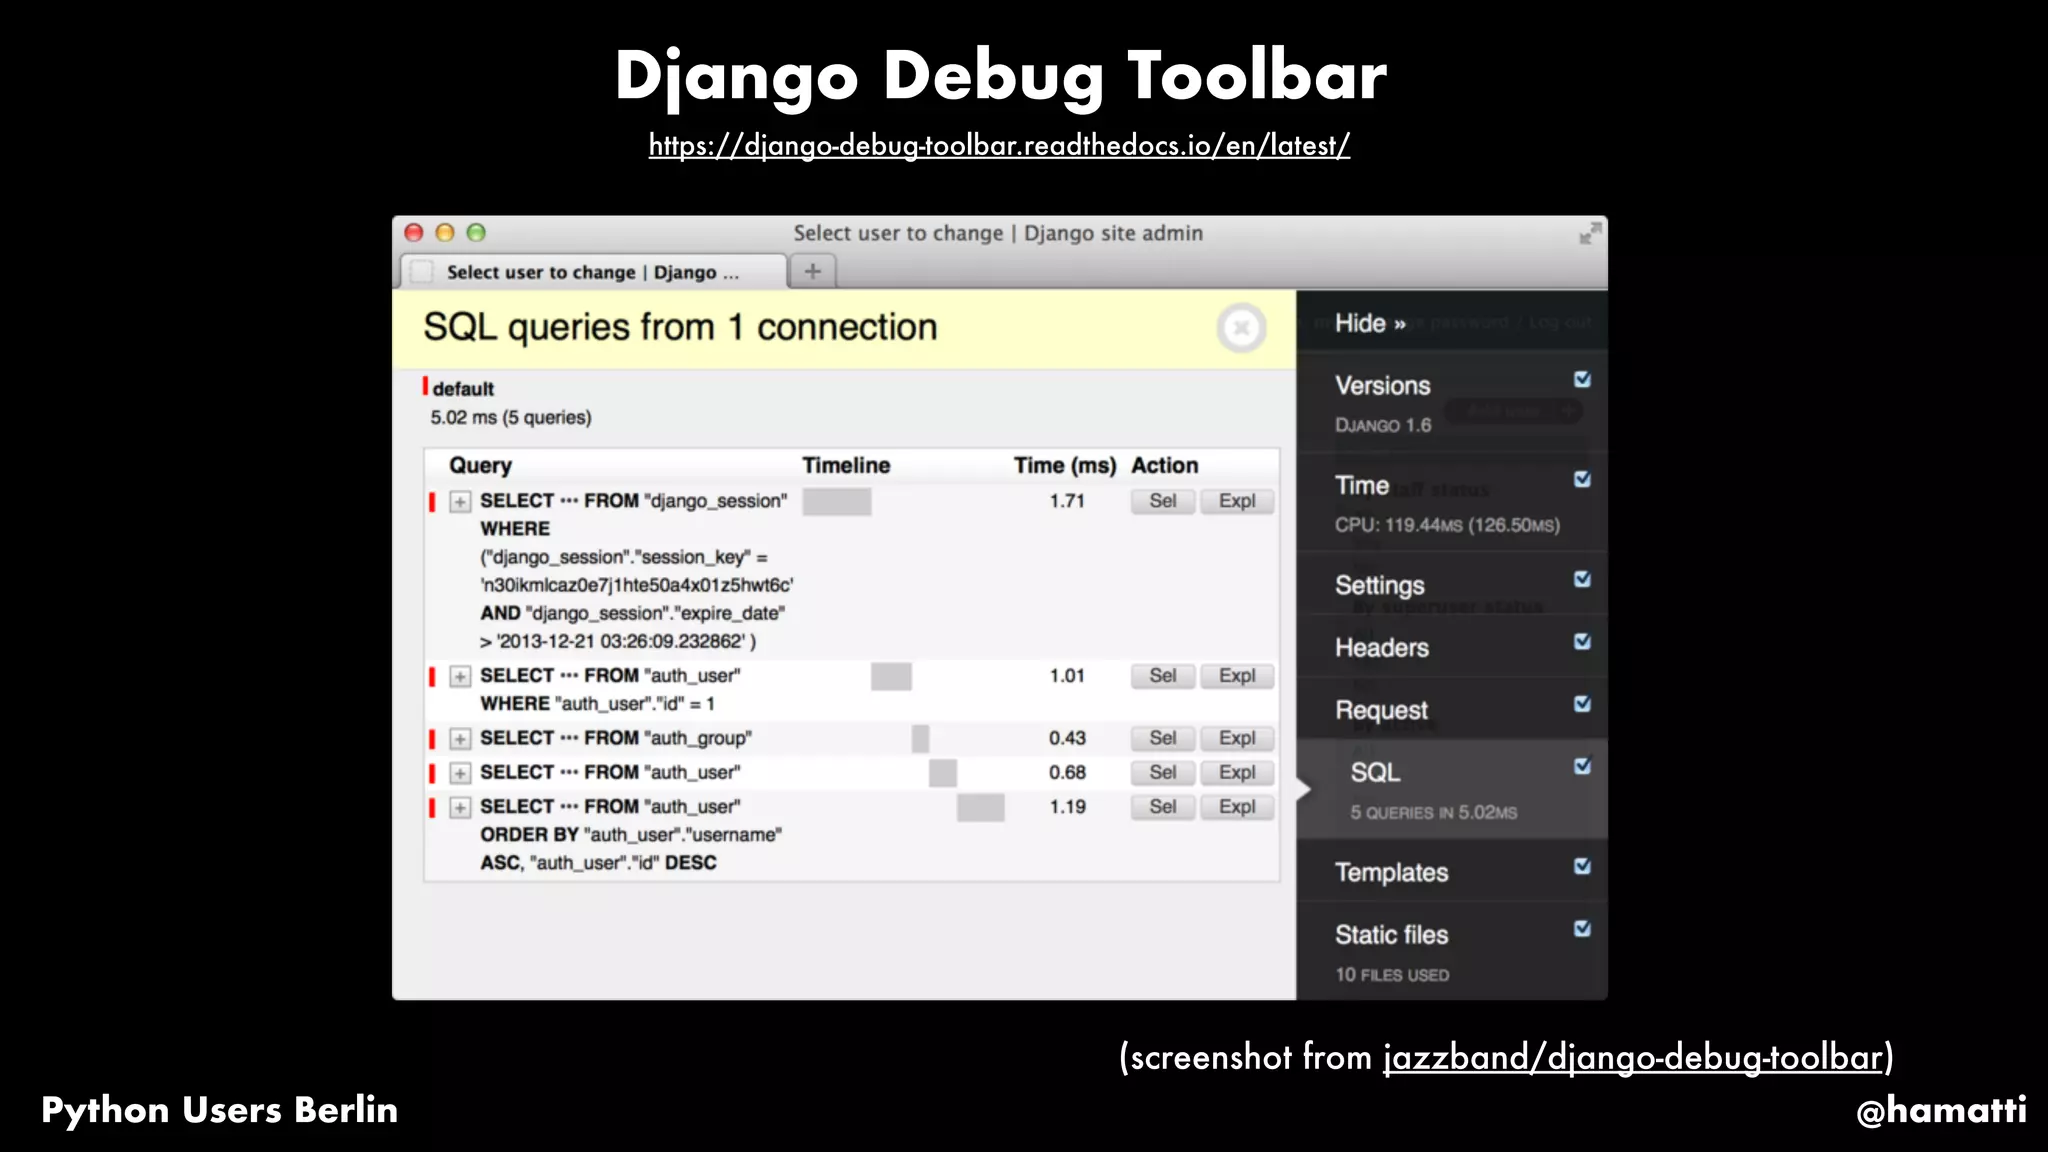This screenshot has height=1152, width=2048.
Task: Click the '0.43' time value
Action: (x=1067, y=738)
